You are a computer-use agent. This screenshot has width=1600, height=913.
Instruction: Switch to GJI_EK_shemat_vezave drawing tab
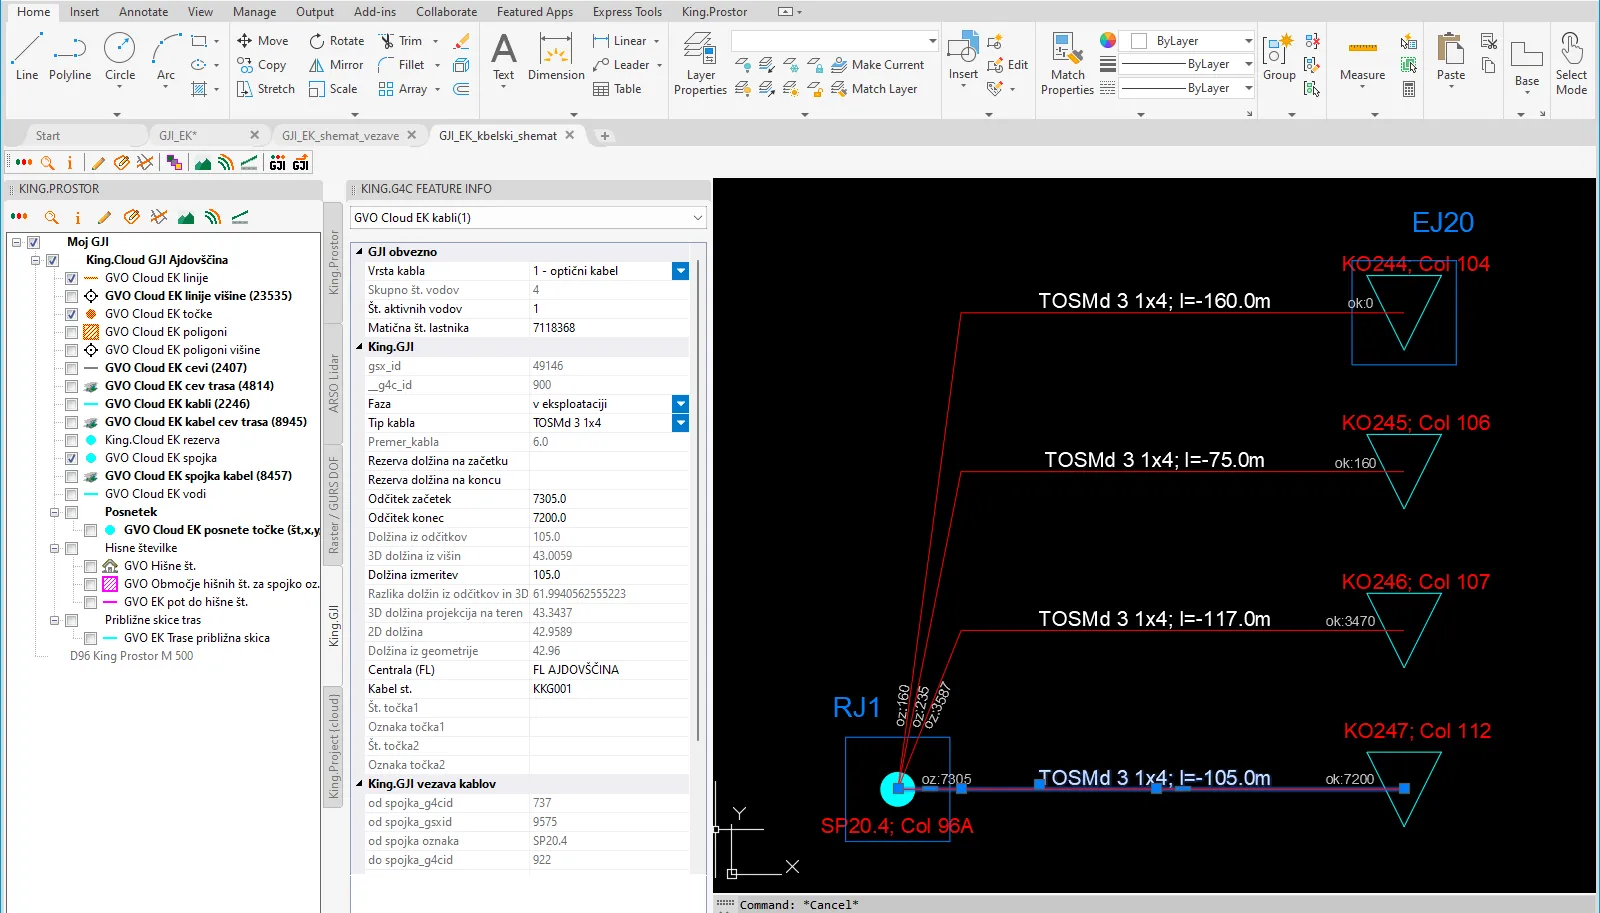click(340, 136)
